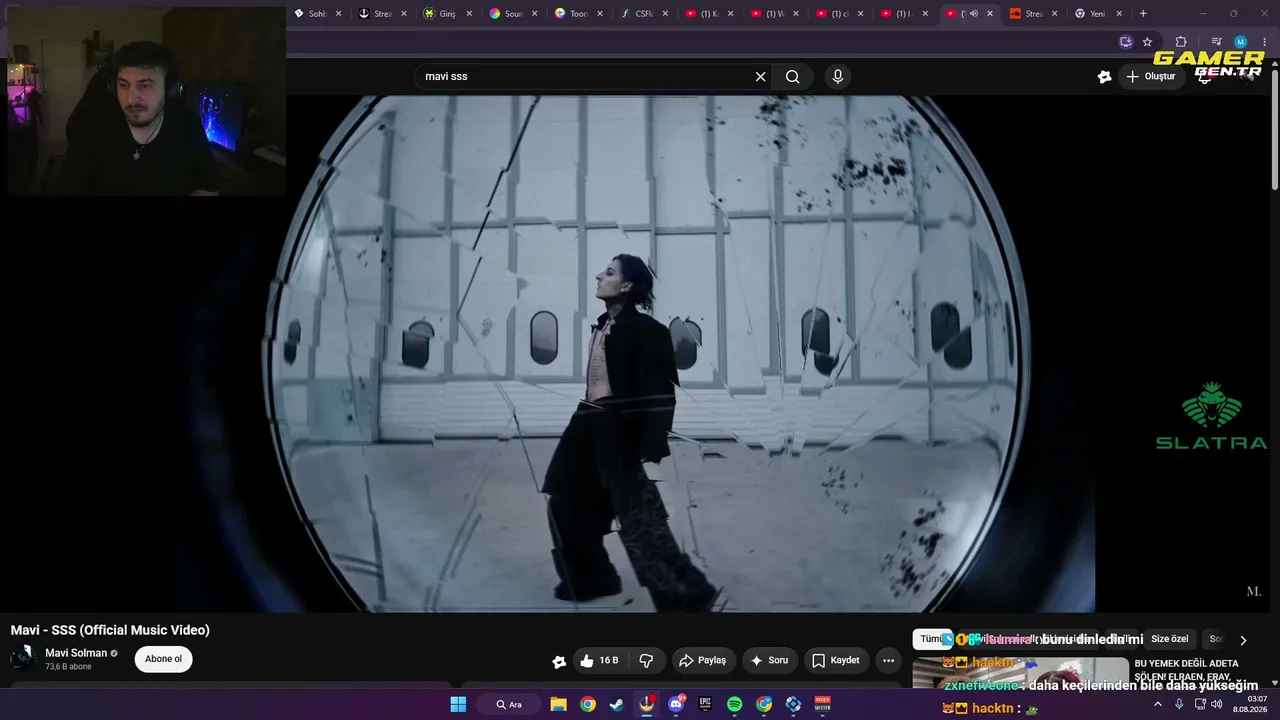1280x720 pixels.
Task: Subscribe using the Abone ol button
Action: 164,659
